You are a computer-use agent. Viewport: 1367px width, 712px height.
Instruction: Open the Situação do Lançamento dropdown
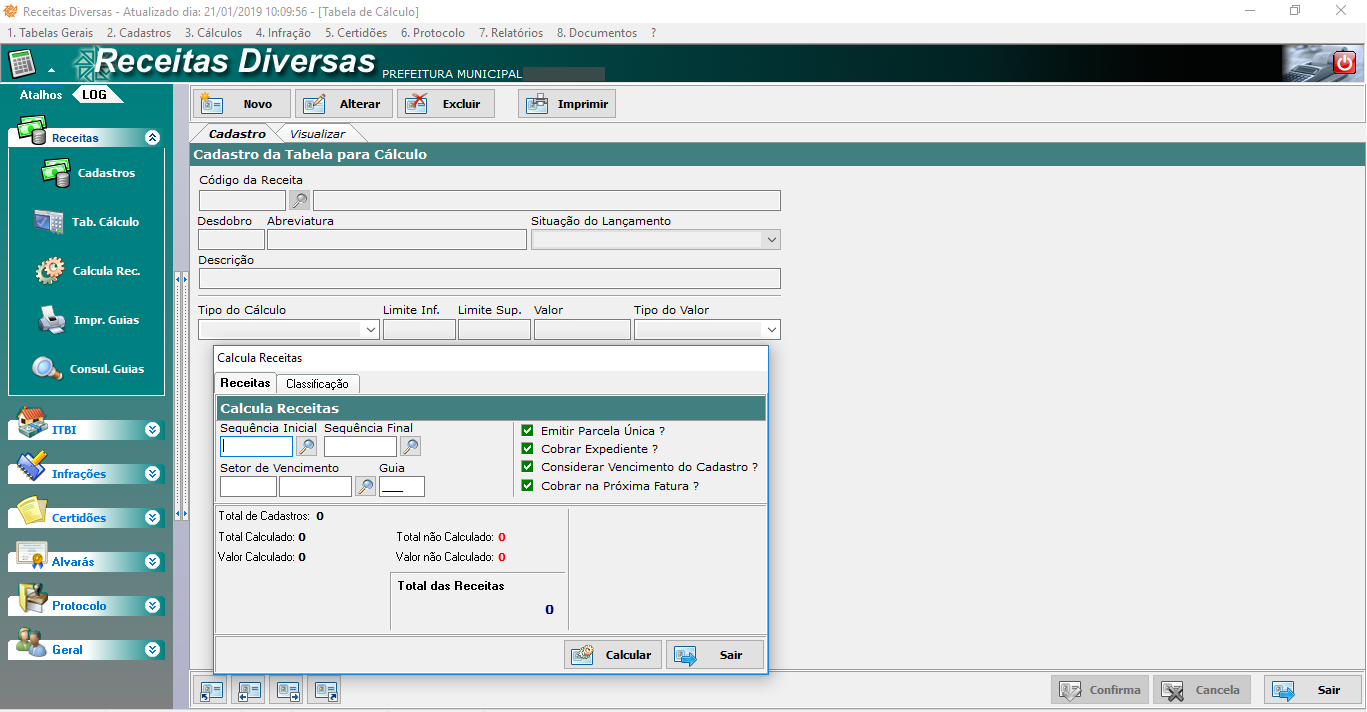(x=770, y=240)
